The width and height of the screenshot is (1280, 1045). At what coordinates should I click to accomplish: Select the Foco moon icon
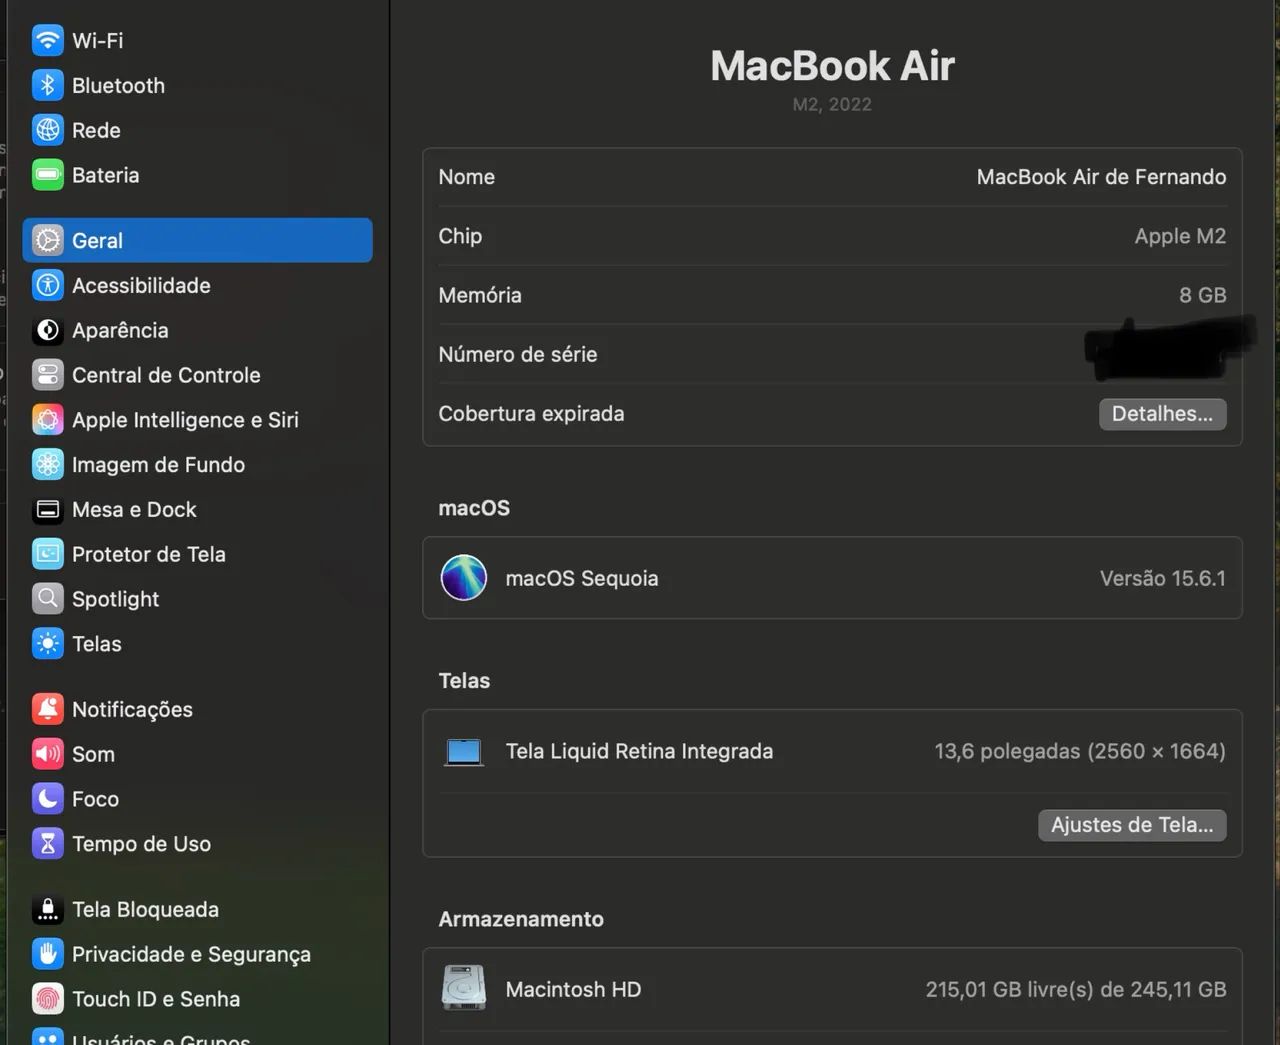pos(47,798)
